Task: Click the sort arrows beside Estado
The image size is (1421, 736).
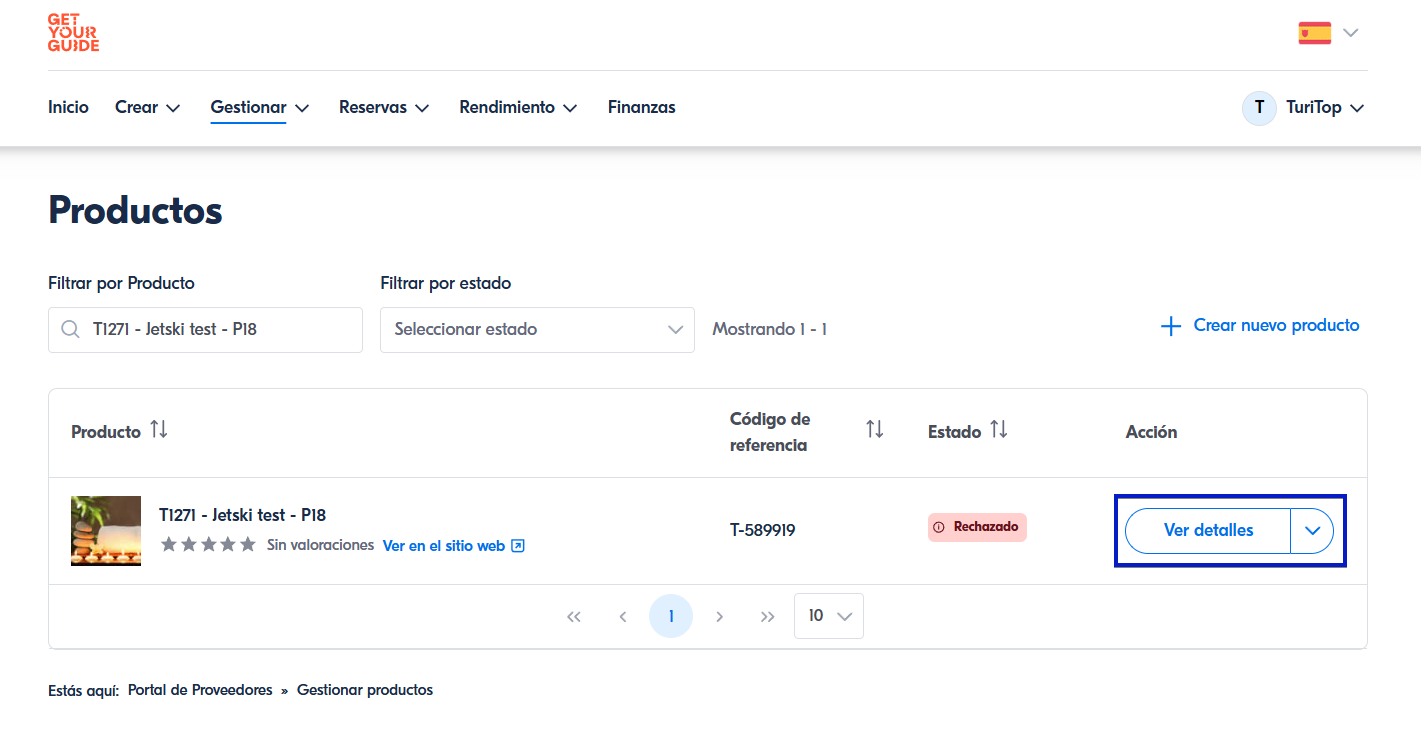Action: click(998, 430)
